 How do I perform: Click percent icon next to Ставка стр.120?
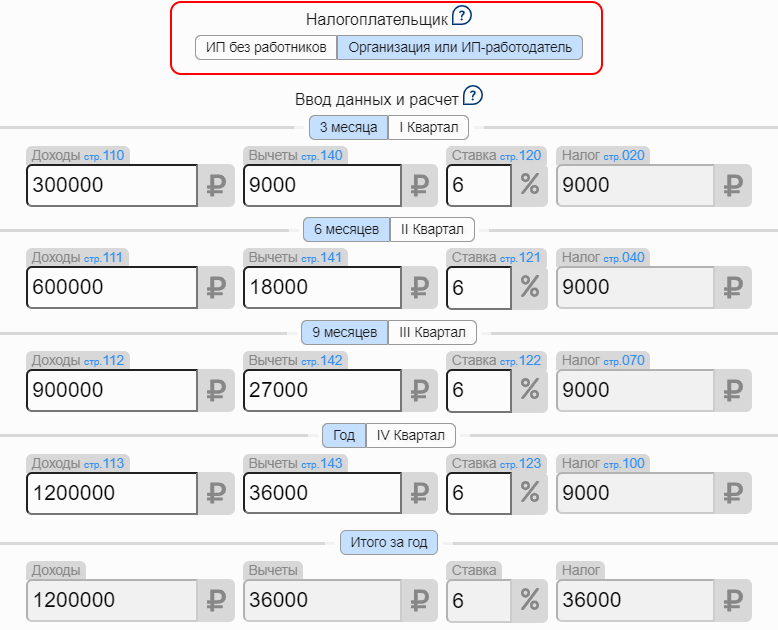click(530, 185)
